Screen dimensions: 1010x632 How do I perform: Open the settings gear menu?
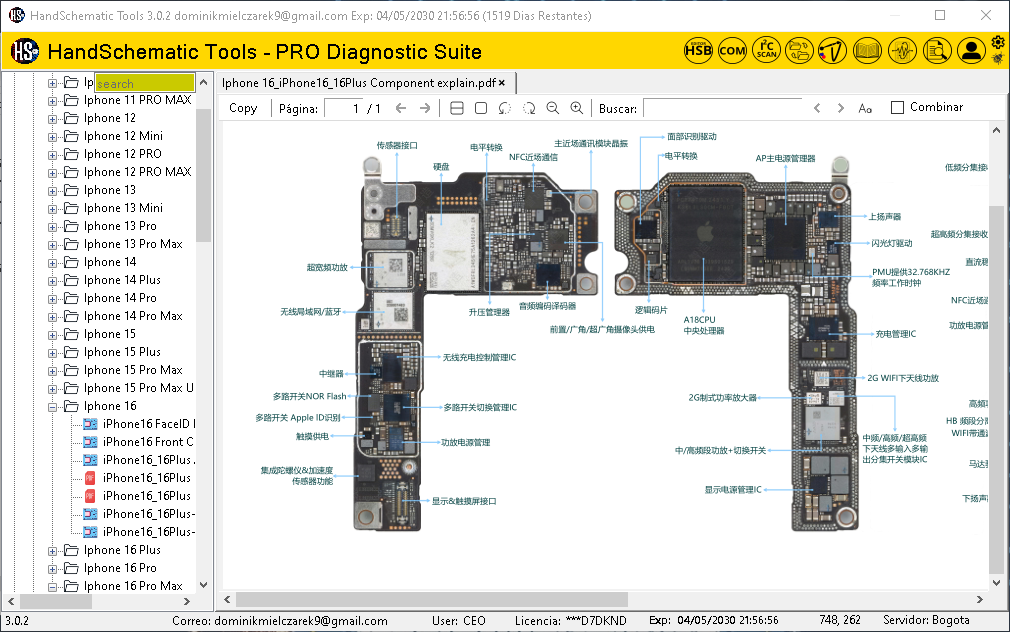point(997,44)
